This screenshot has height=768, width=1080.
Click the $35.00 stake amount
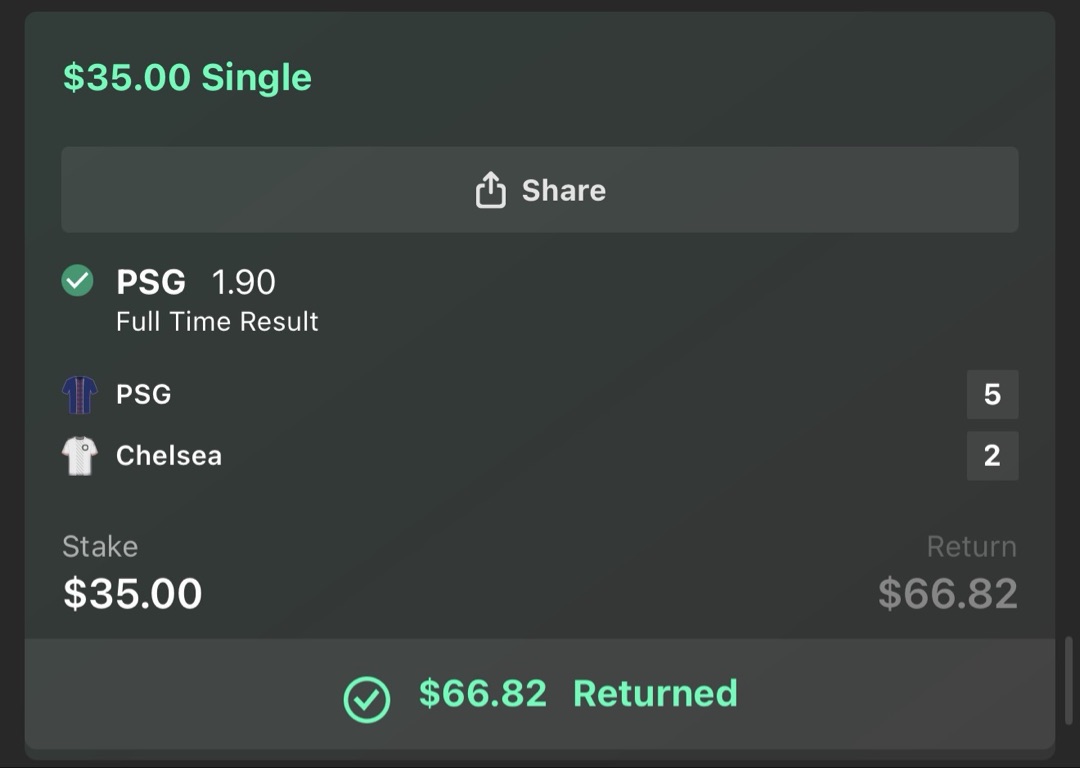pos(133,594)
